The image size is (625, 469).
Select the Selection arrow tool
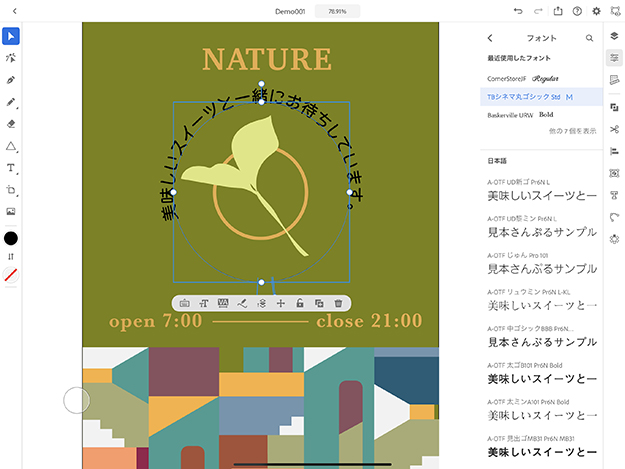[11, 37]
